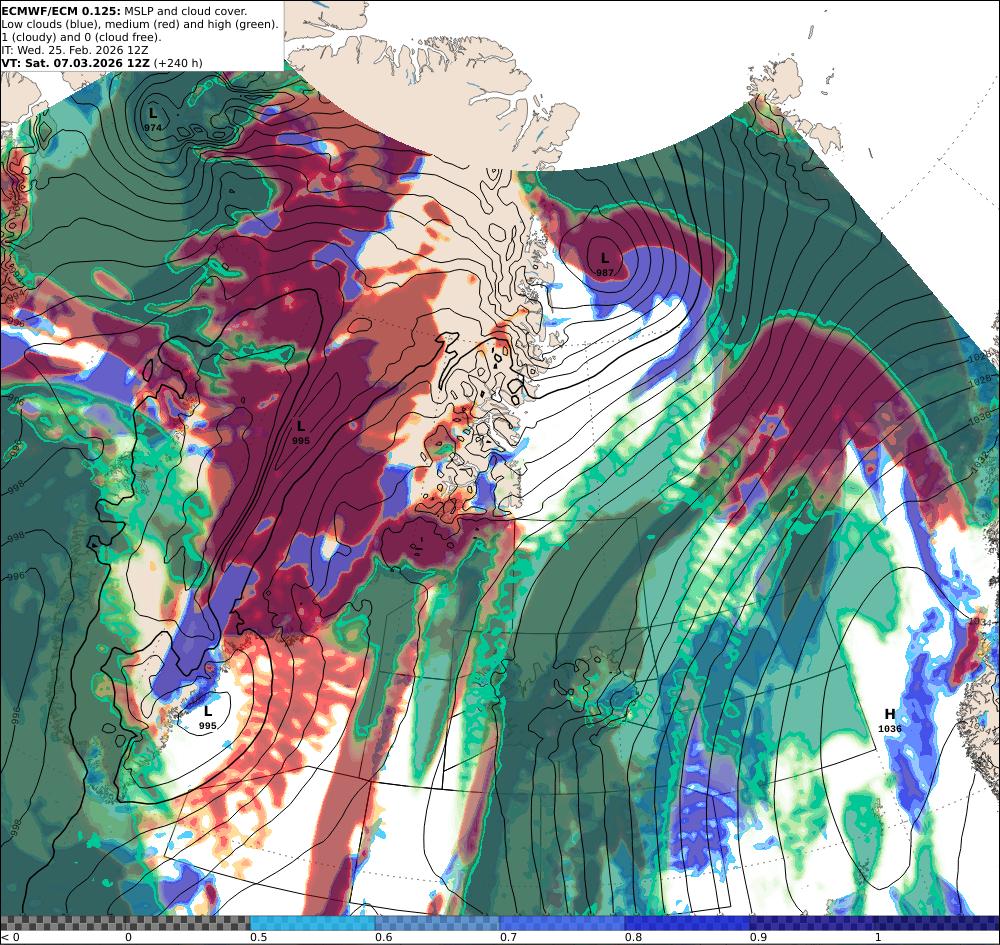Click the '0.8' colorbar tick label
Viewport: 1000px width, 945px height.
(633, 937)
